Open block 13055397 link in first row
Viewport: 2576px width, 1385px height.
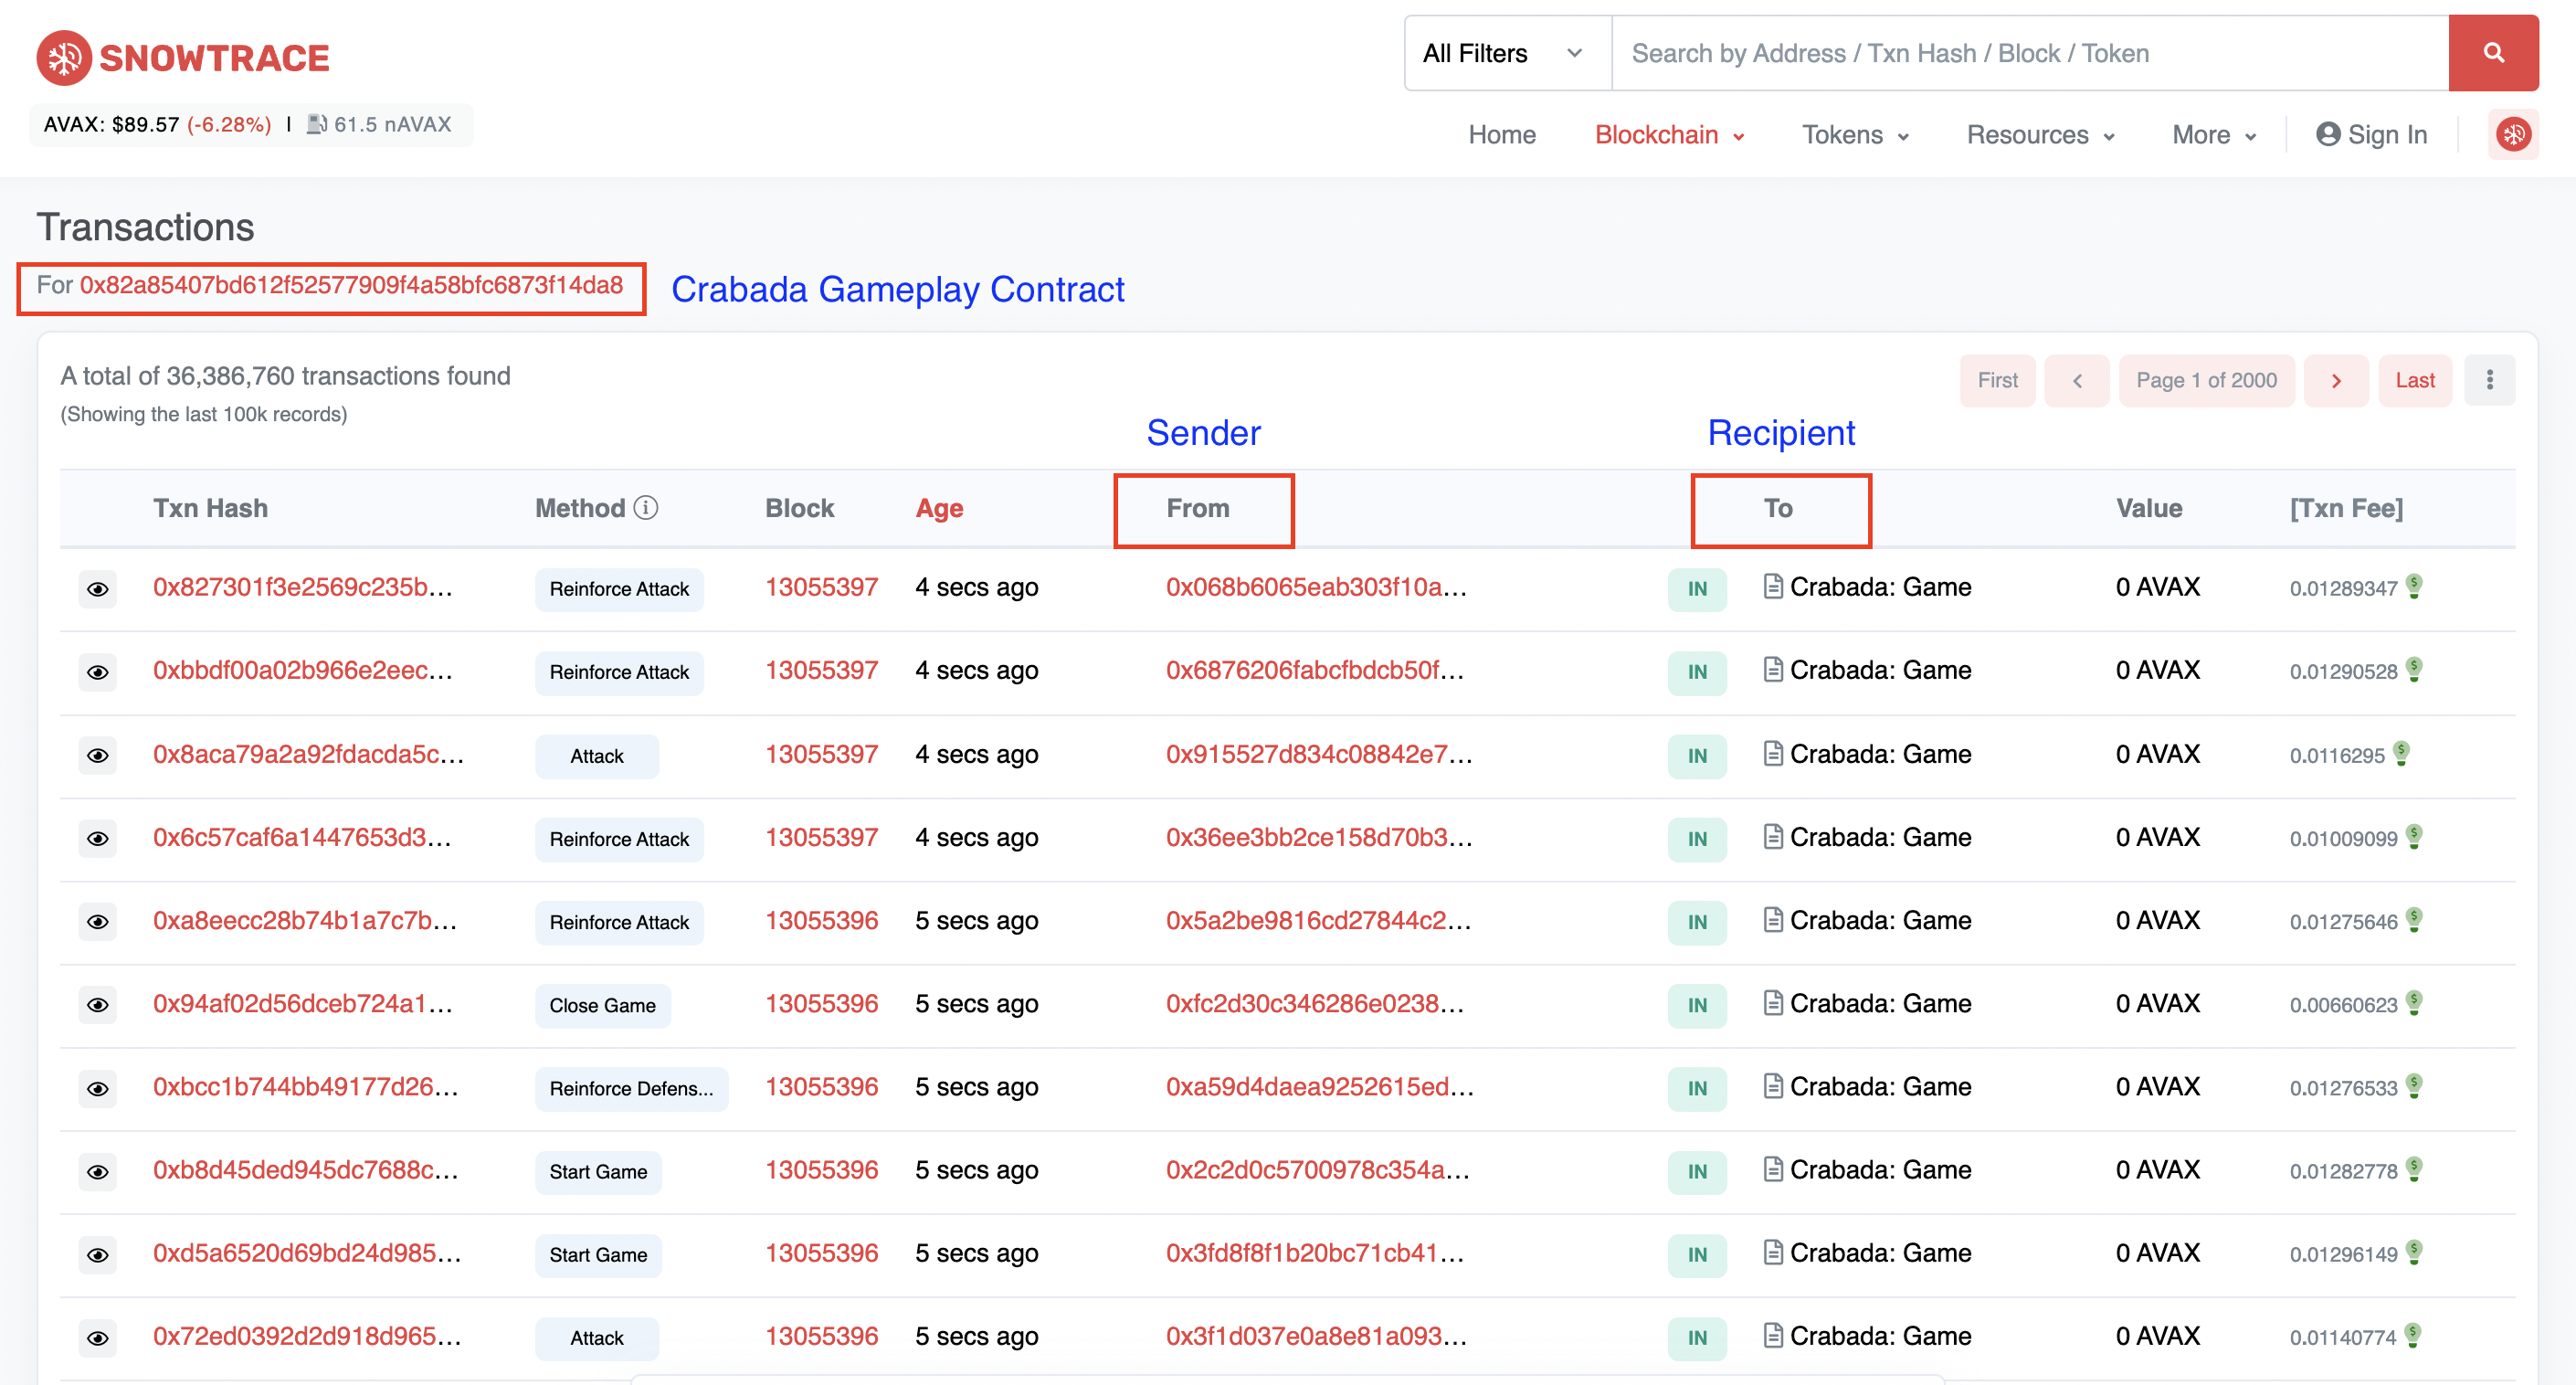pyautogui.click(x=821, y=587)
